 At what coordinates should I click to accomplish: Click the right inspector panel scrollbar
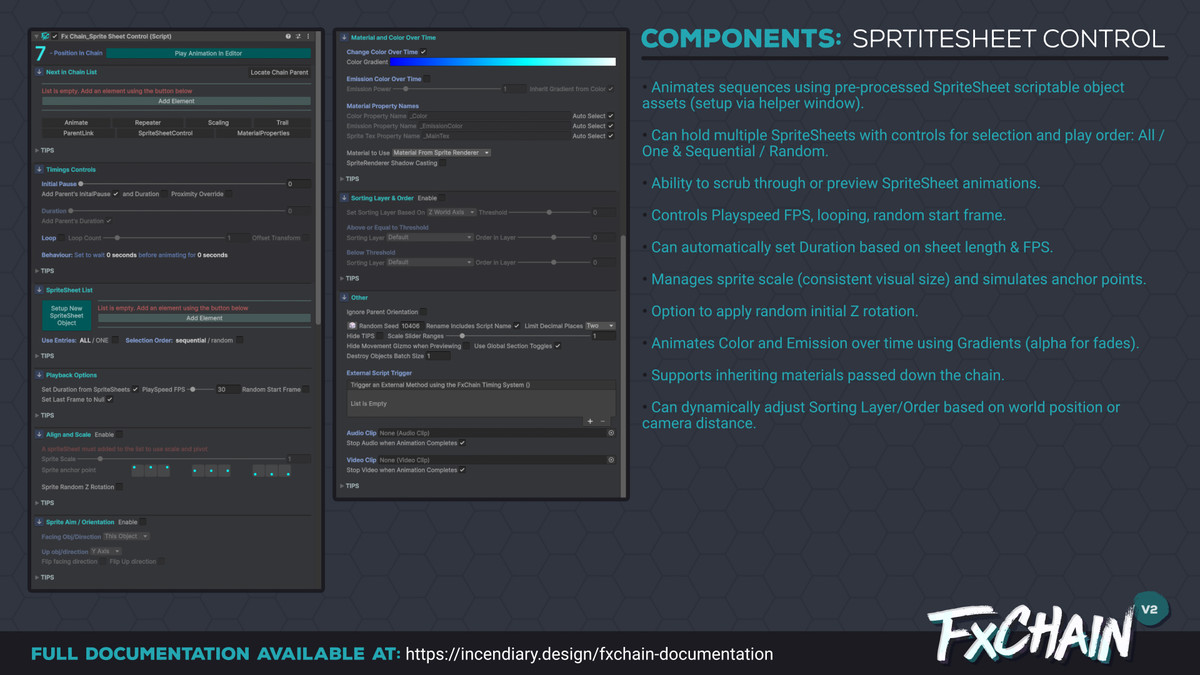click(625, 365)
